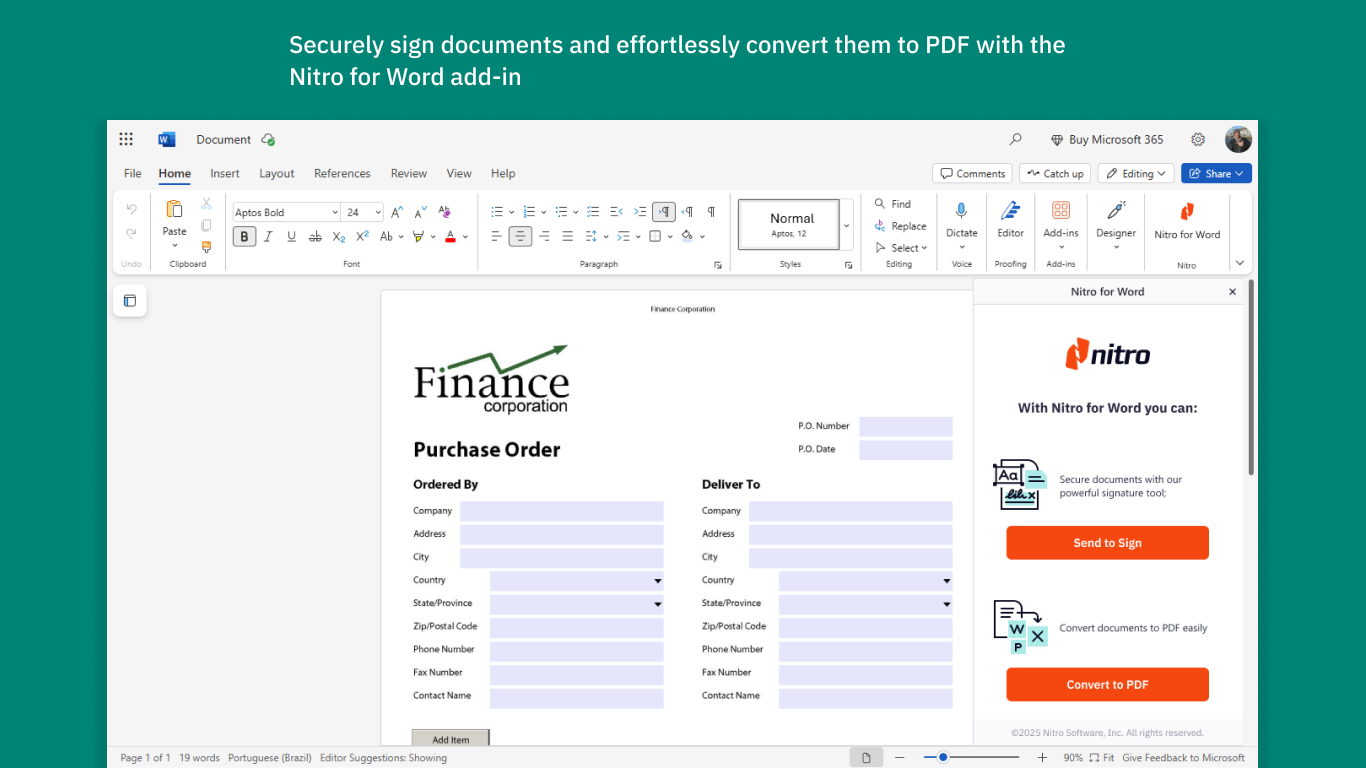Viewport: 1366px width, 768px height.
Task: Apply subscript formatting
Action: point(339,237)
